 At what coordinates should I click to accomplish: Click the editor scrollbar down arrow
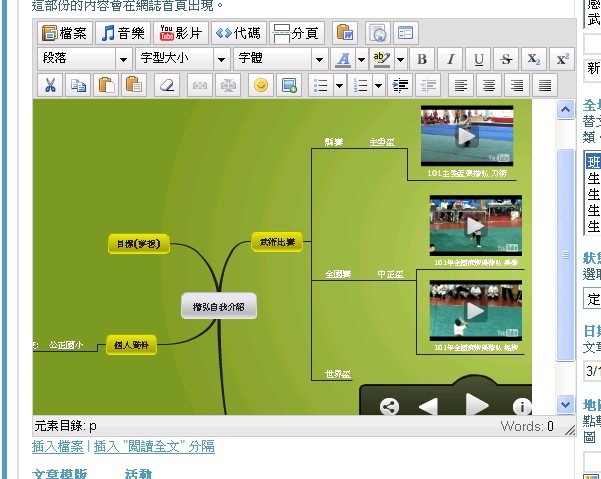click(565, 404)
